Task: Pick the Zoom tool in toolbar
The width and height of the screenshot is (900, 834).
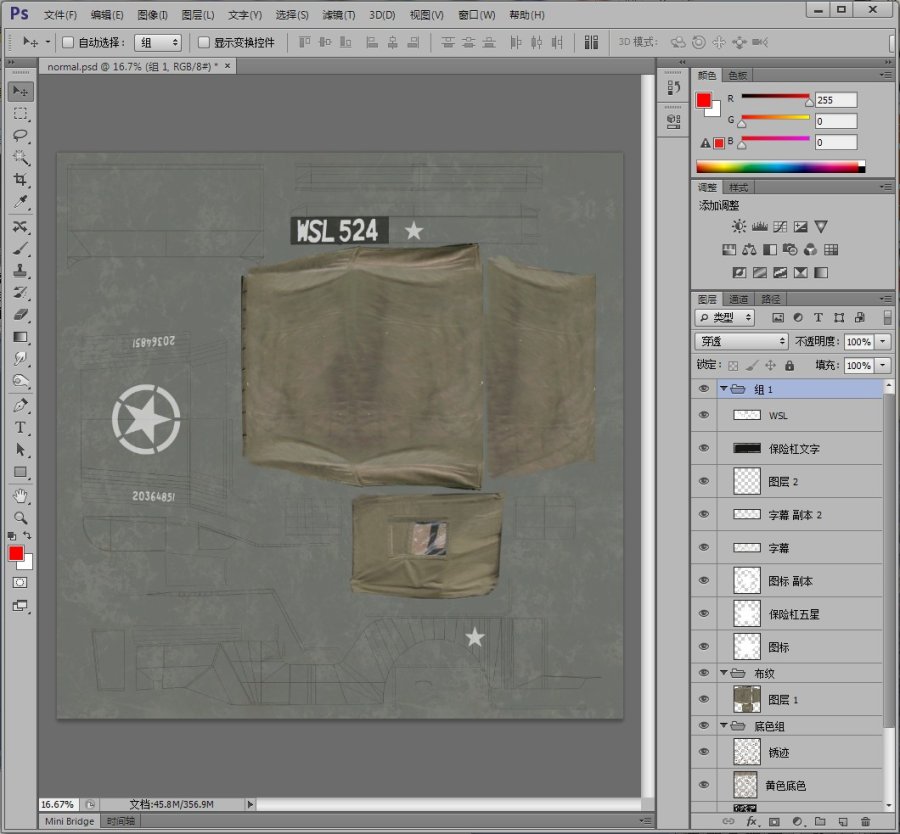Action: pos(20,518)
